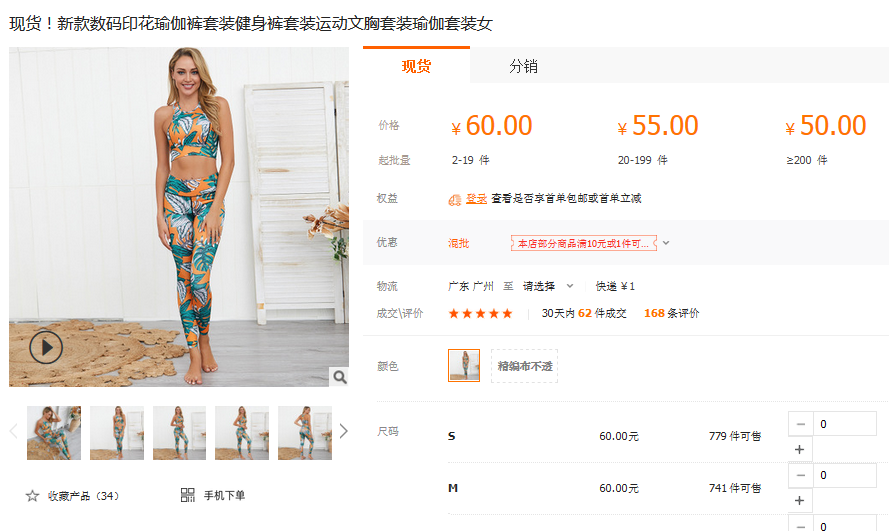Open the 登录 login link

pyautogui.click(x=476, y=198)
